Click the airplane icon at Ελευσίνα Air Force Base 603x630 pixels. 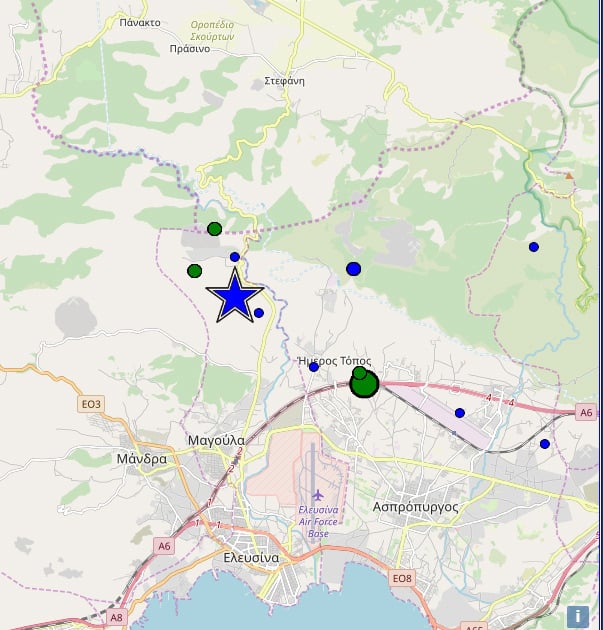click(x=318, y=495)
